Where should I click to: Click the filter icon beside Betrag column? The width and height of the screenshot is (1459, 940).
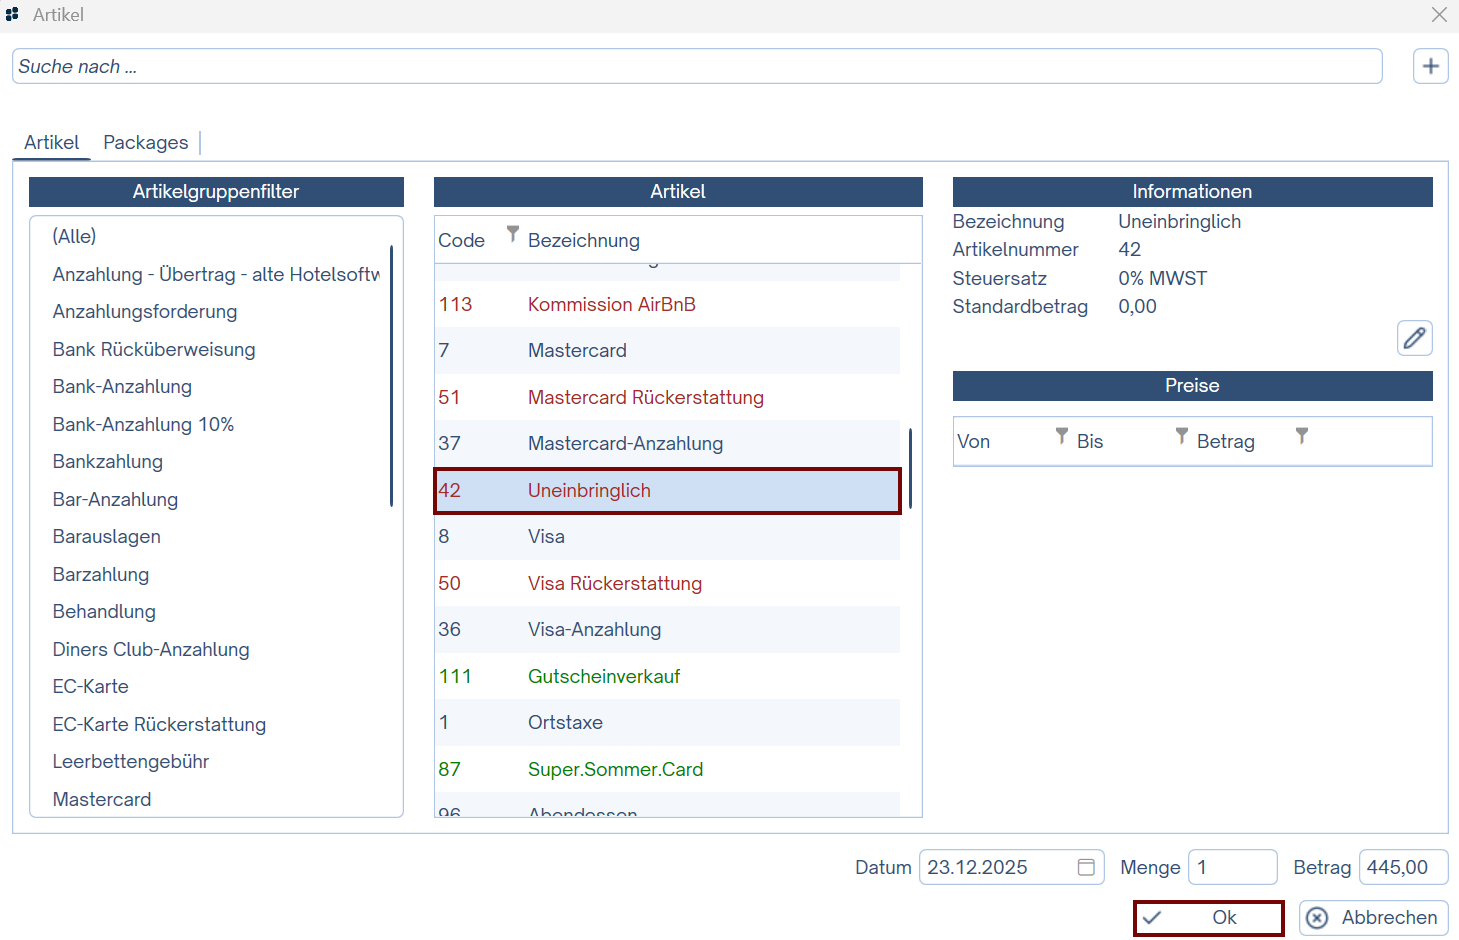click(1301, 436)
